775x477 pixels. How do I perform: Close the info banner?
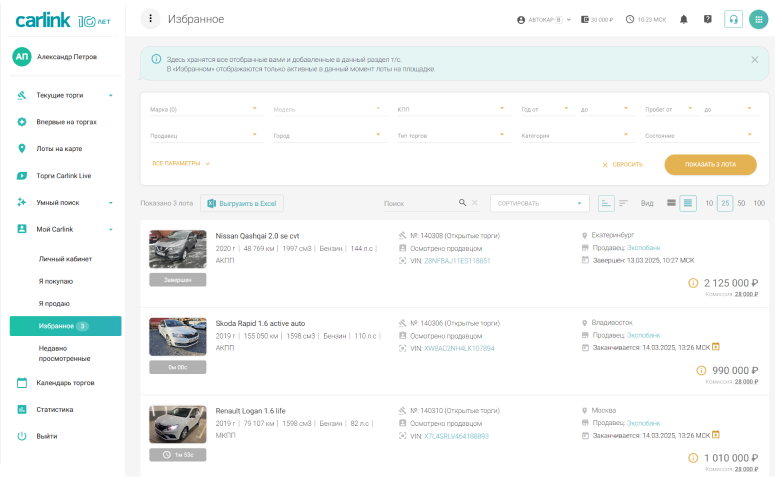click(x=754, y=60)
